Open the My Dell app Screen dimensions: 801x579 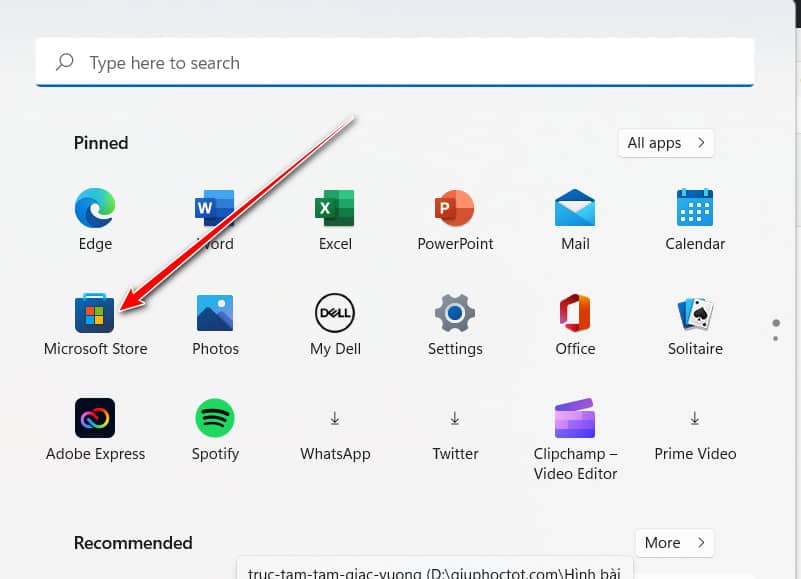335,313
